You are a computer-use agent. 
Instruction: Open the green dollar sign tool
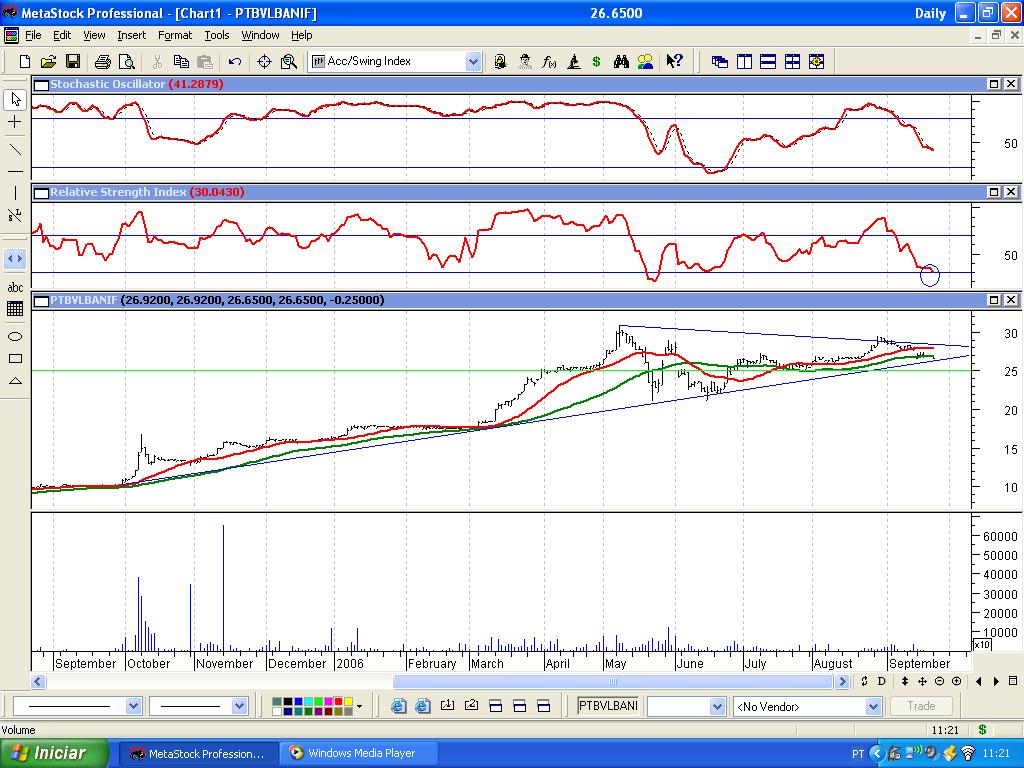tap(597, 61)
